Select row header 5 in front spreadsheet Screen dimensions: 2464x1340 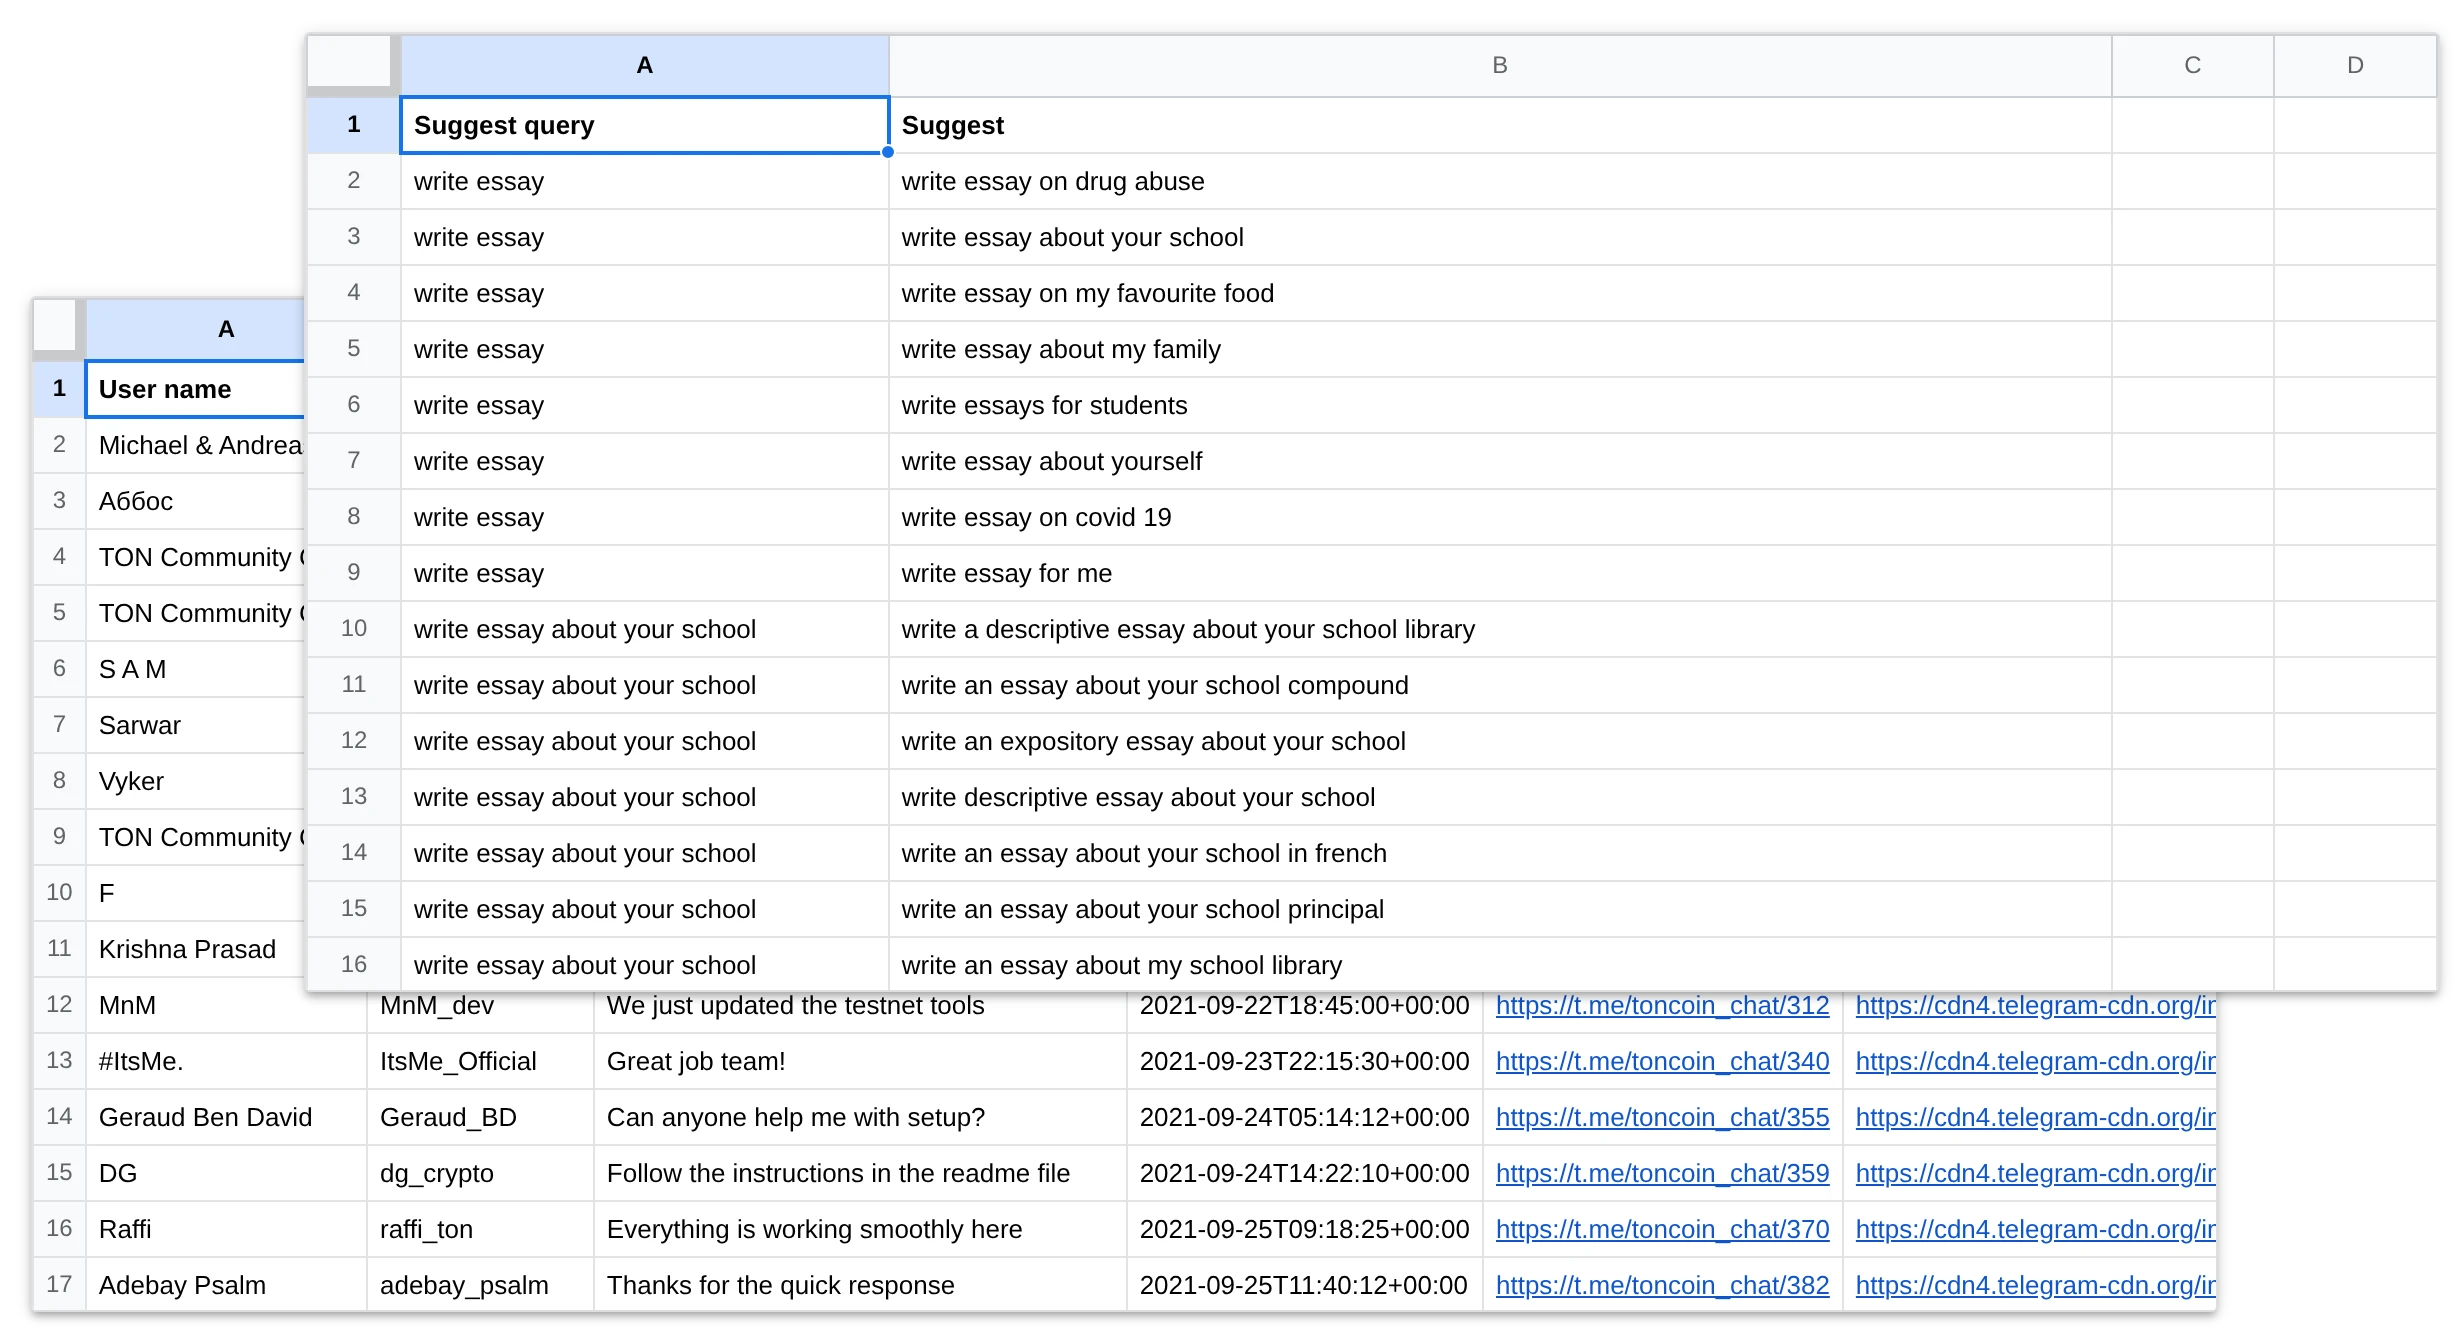tap(354, 349)
